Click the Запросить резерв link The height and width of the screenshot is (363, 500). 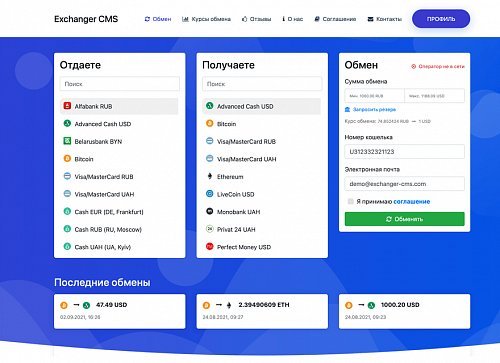(x=374, y=109)
